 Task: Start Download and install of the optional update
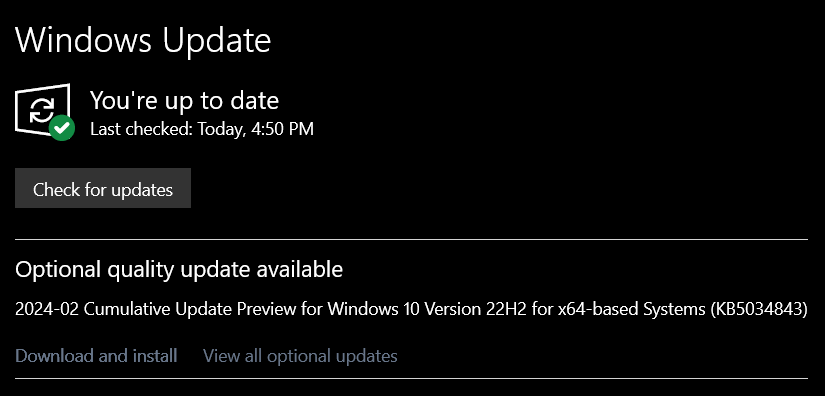[x=96, y=356]
